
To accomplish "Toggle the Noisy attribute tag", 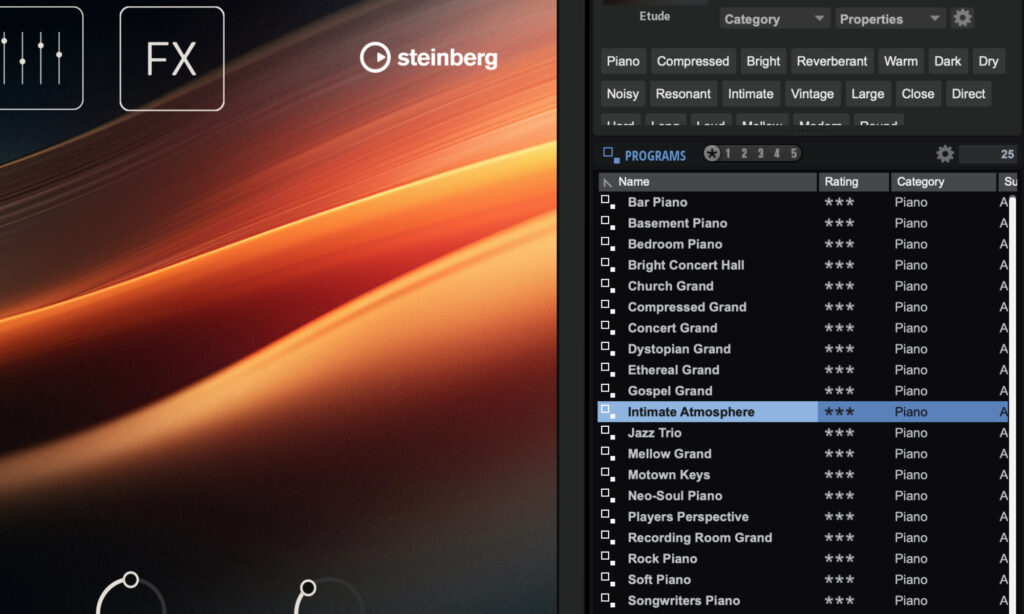I will (x=622, y=93).
